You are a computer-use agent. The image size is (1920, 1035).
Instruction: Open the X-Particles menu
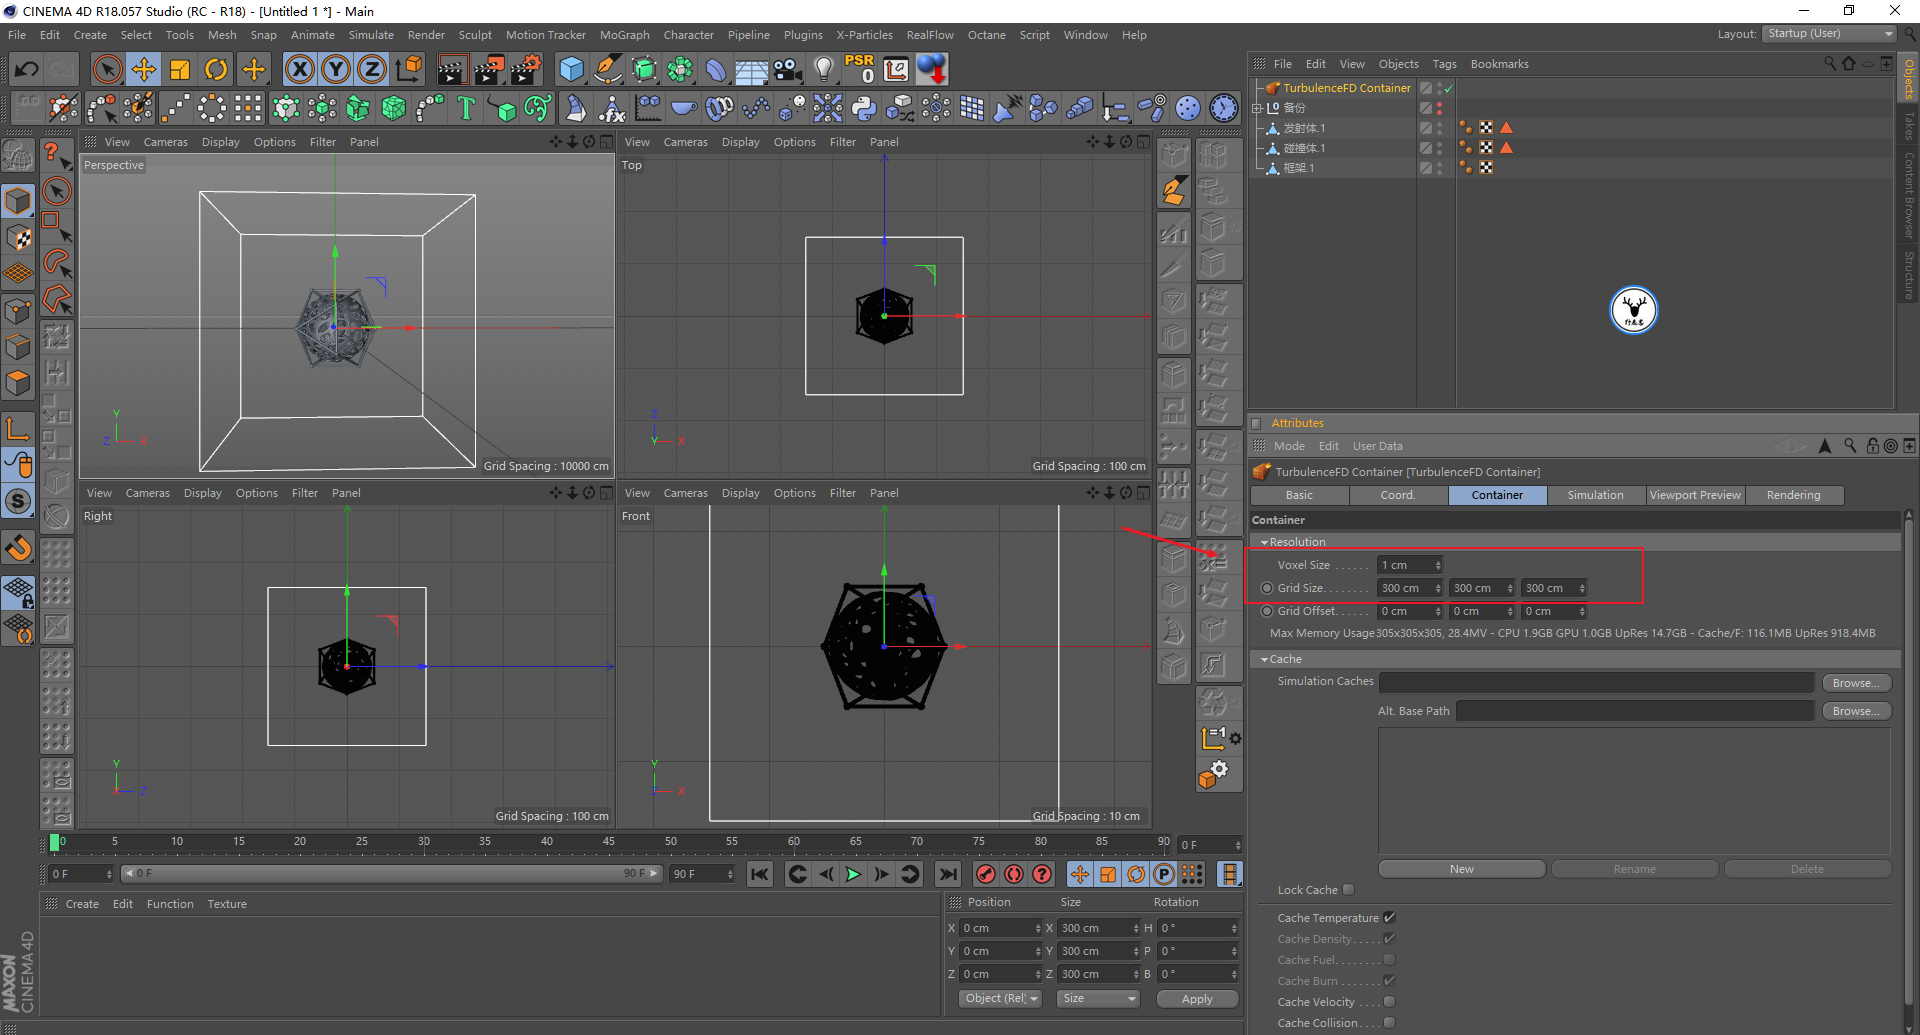point(864,35)
